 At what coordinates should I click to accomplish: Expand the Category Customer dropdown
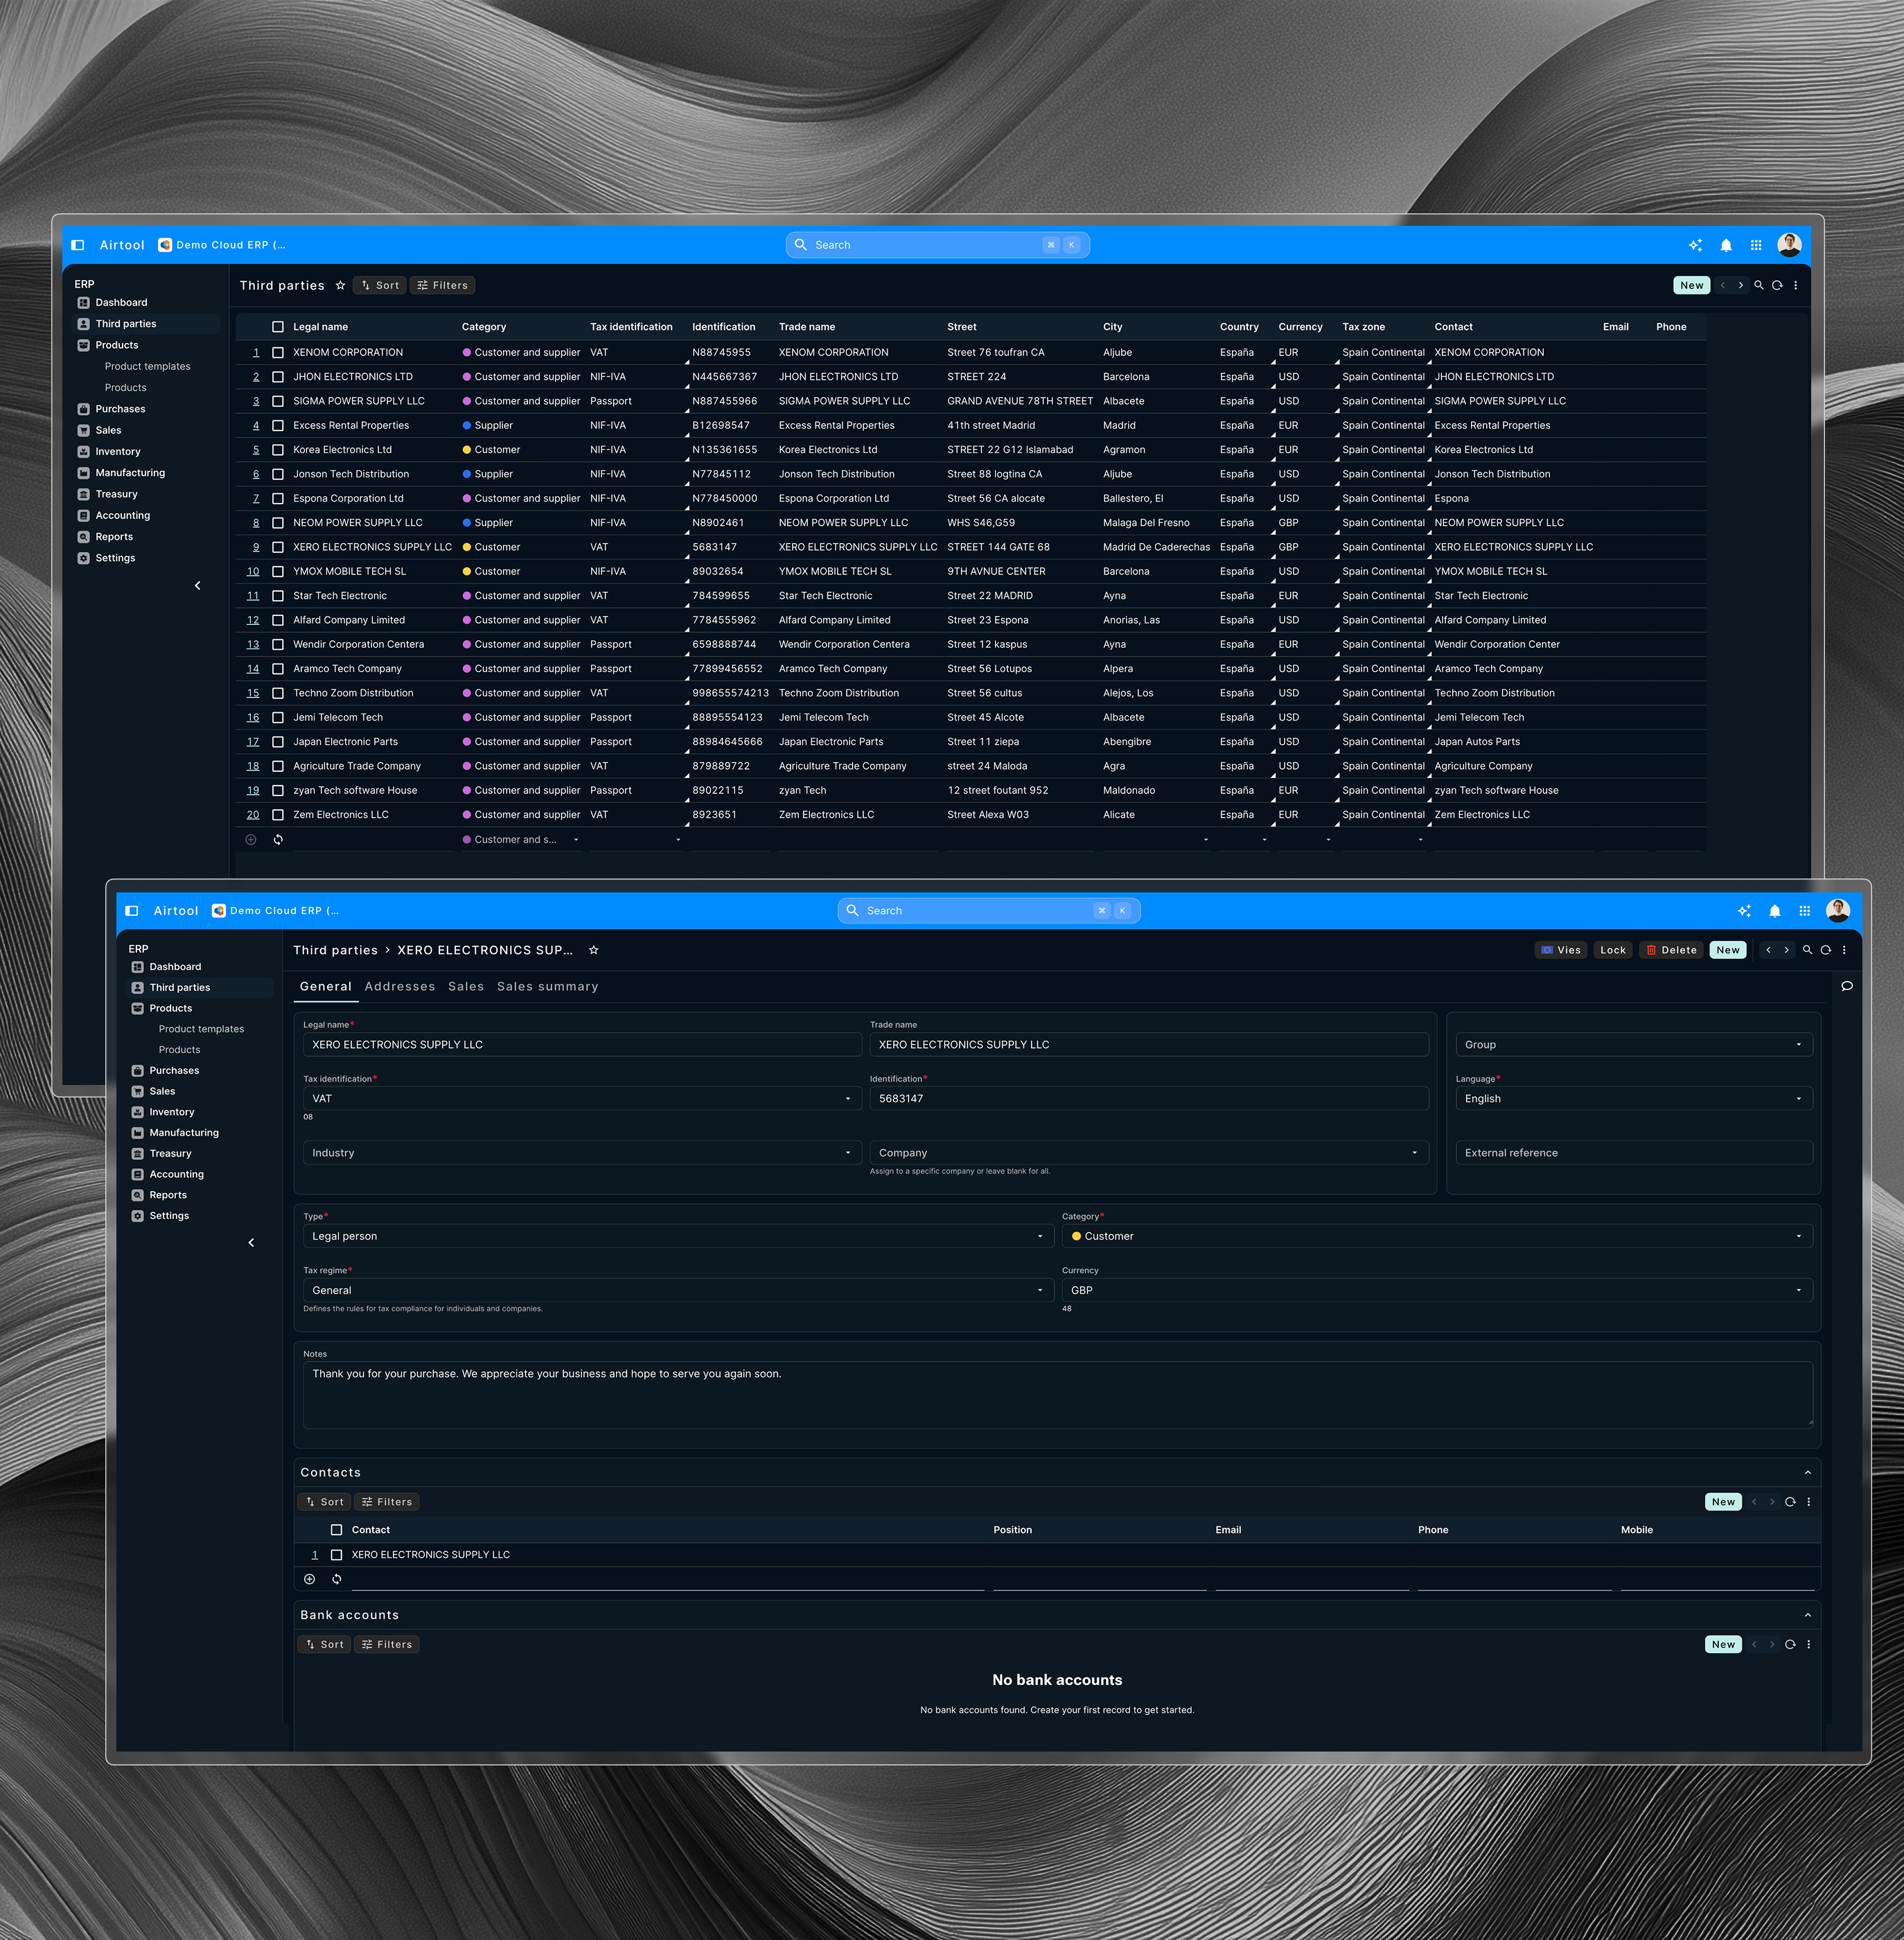pyautogui.click(x=1436, y=1237)
